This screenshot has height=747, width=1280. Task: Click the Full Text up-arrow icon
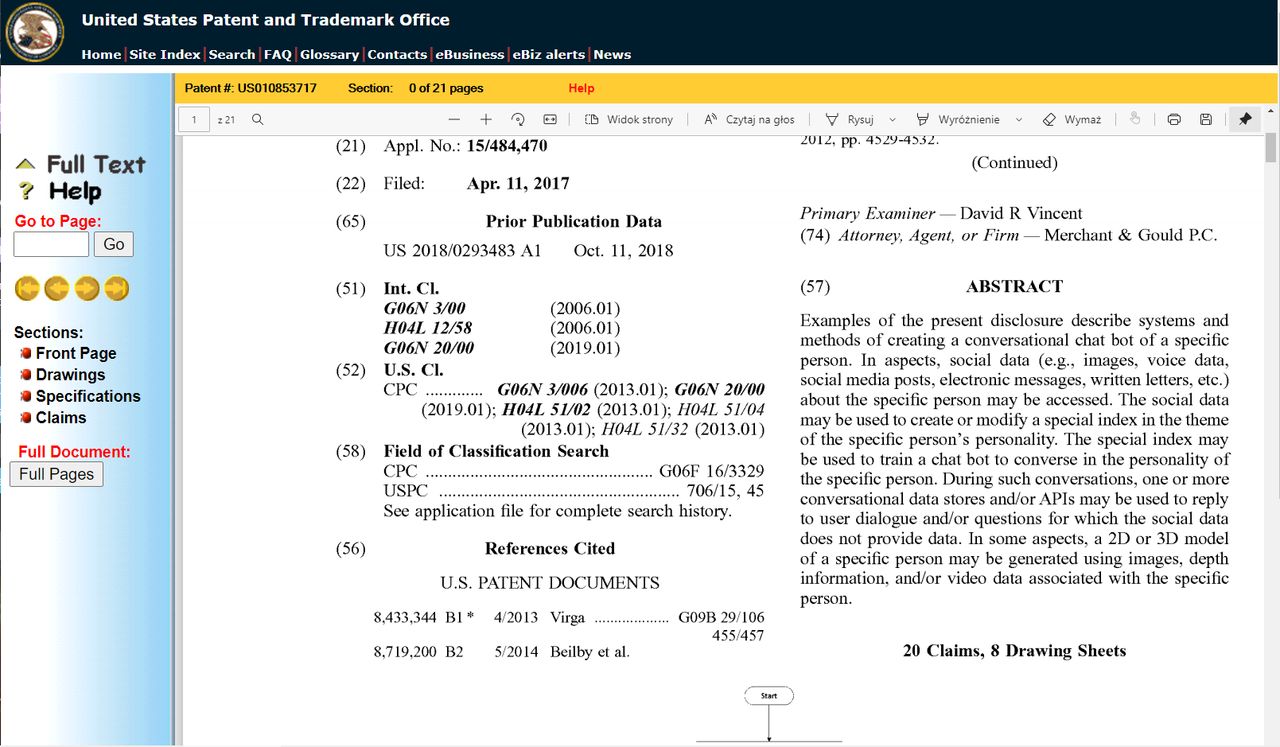point(25,164)
